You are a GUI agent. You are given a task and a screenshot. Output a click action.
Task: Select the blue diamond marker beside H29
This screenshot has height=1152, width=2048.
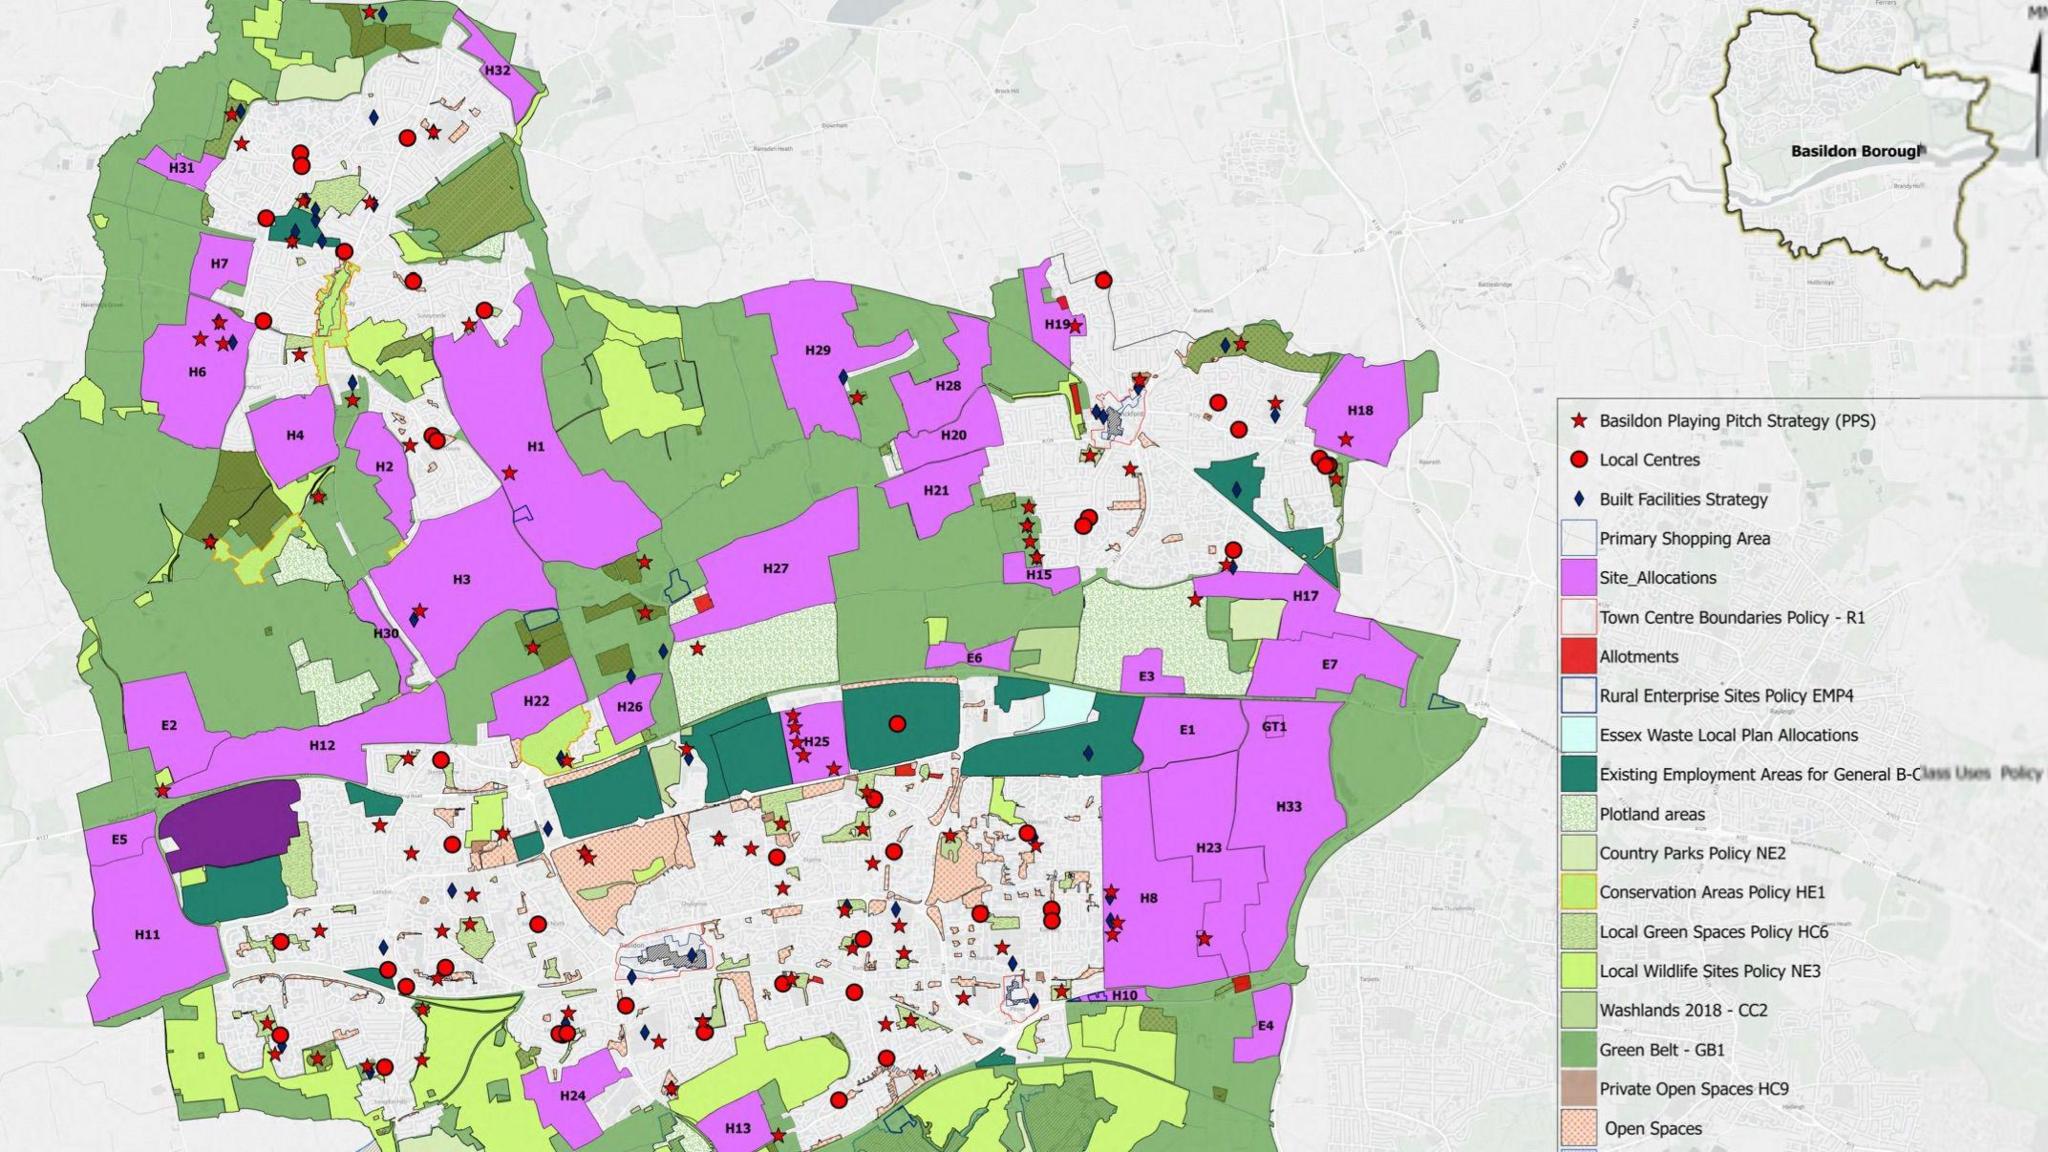pos(844,376)
